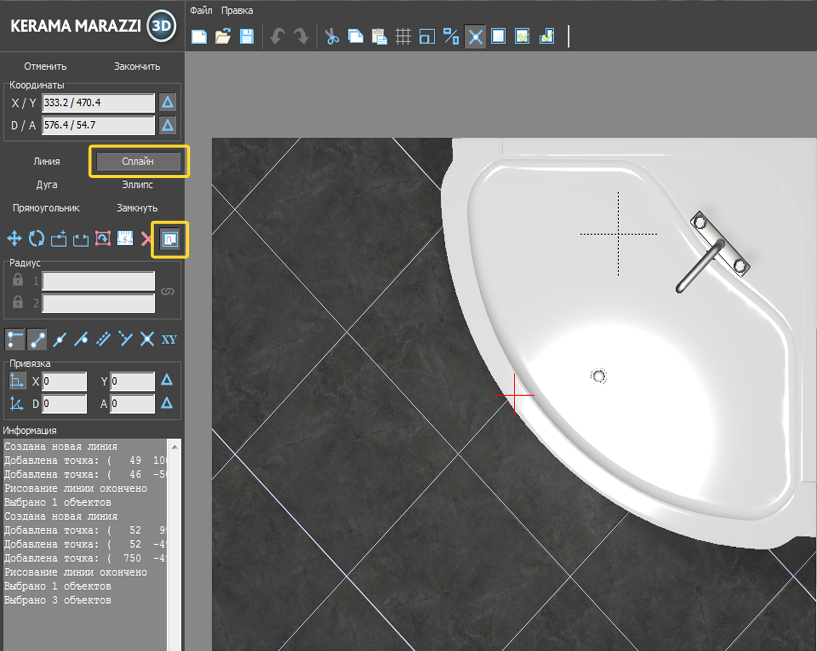817x651 pixels.
Task: Toggle the grid icon in the toolbar
Action: click(x=403, y=36)
